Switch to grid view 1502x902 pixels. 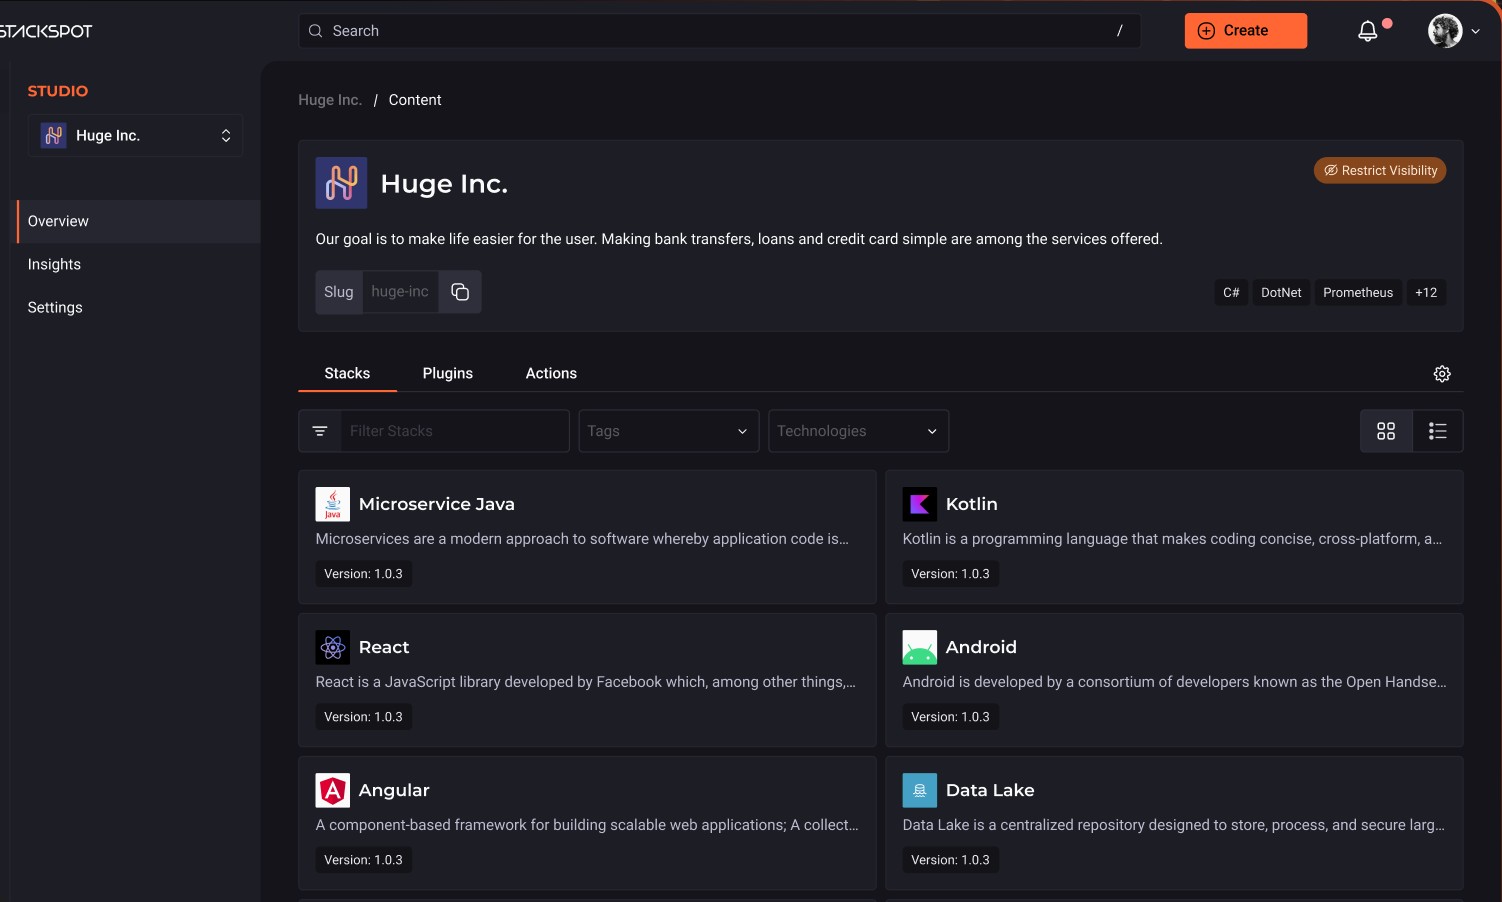1386,431
